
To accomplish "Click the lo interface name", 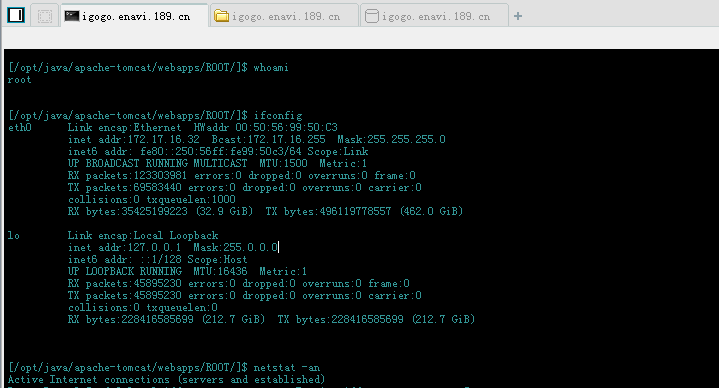I will 14,236.
